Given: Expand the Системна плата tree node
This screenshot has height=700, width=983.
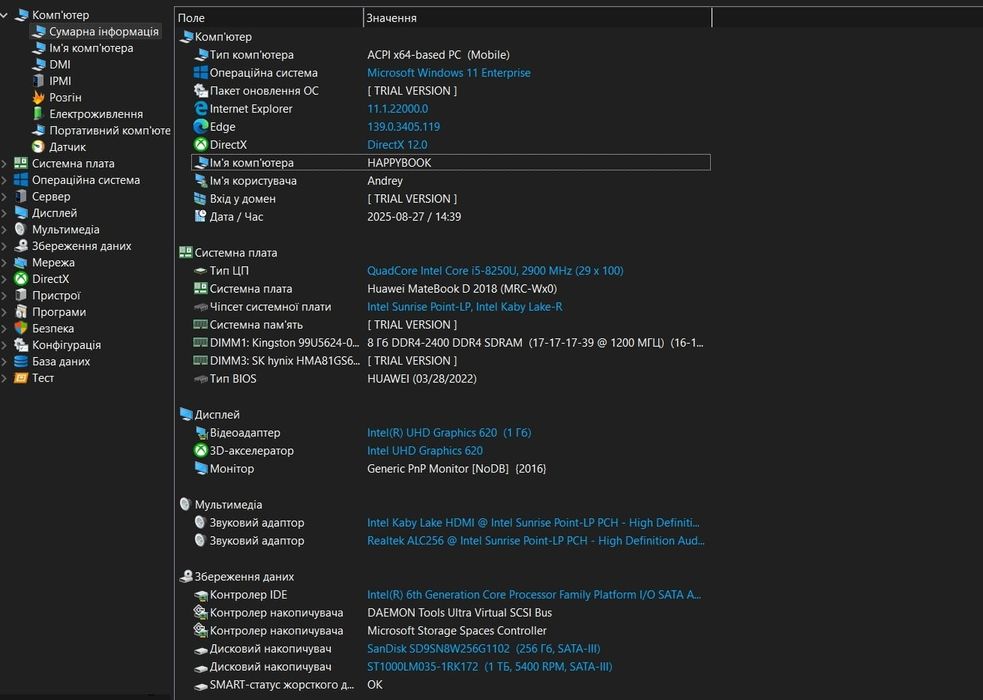Looking at the screenshot, I should pyautogui.click(x=5, y=164).
